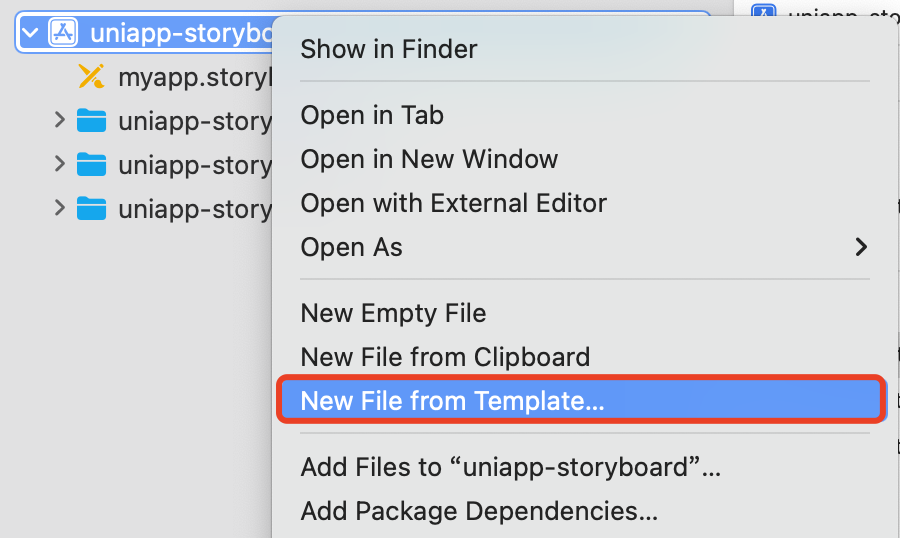900x538 pixels.
Task: Choose Show in Finder
Action: [x=389, y=49]
